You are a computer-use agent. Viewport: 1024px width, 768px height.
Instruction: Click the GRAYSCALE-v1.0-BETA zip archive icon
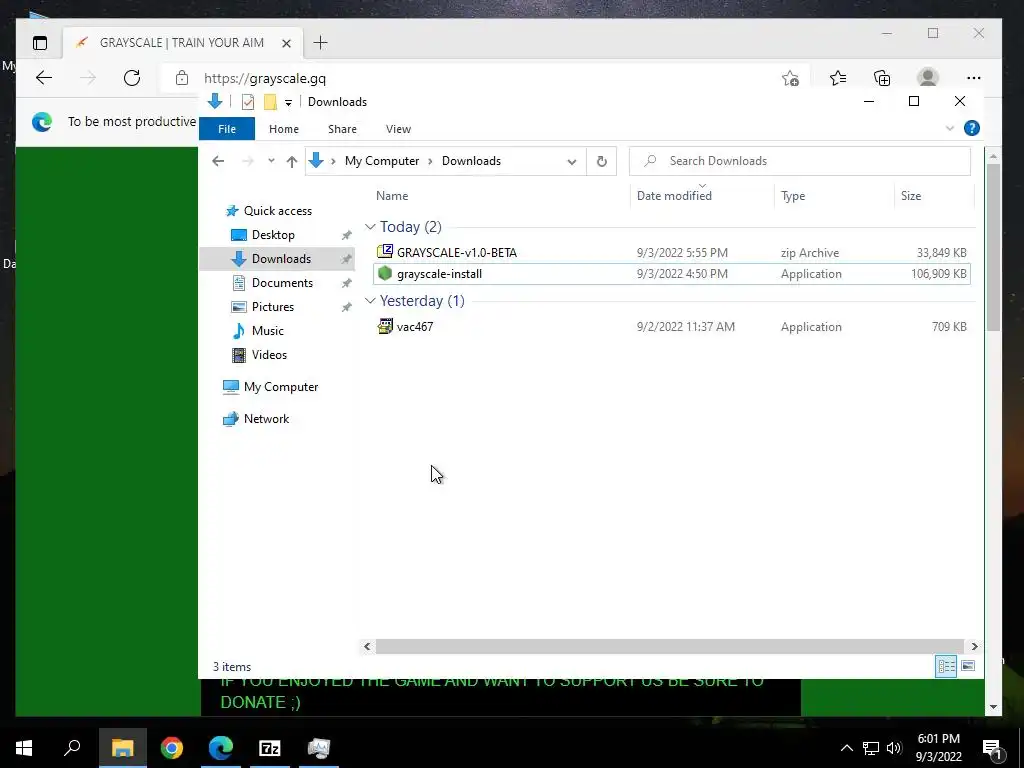[x=385, y=251]
